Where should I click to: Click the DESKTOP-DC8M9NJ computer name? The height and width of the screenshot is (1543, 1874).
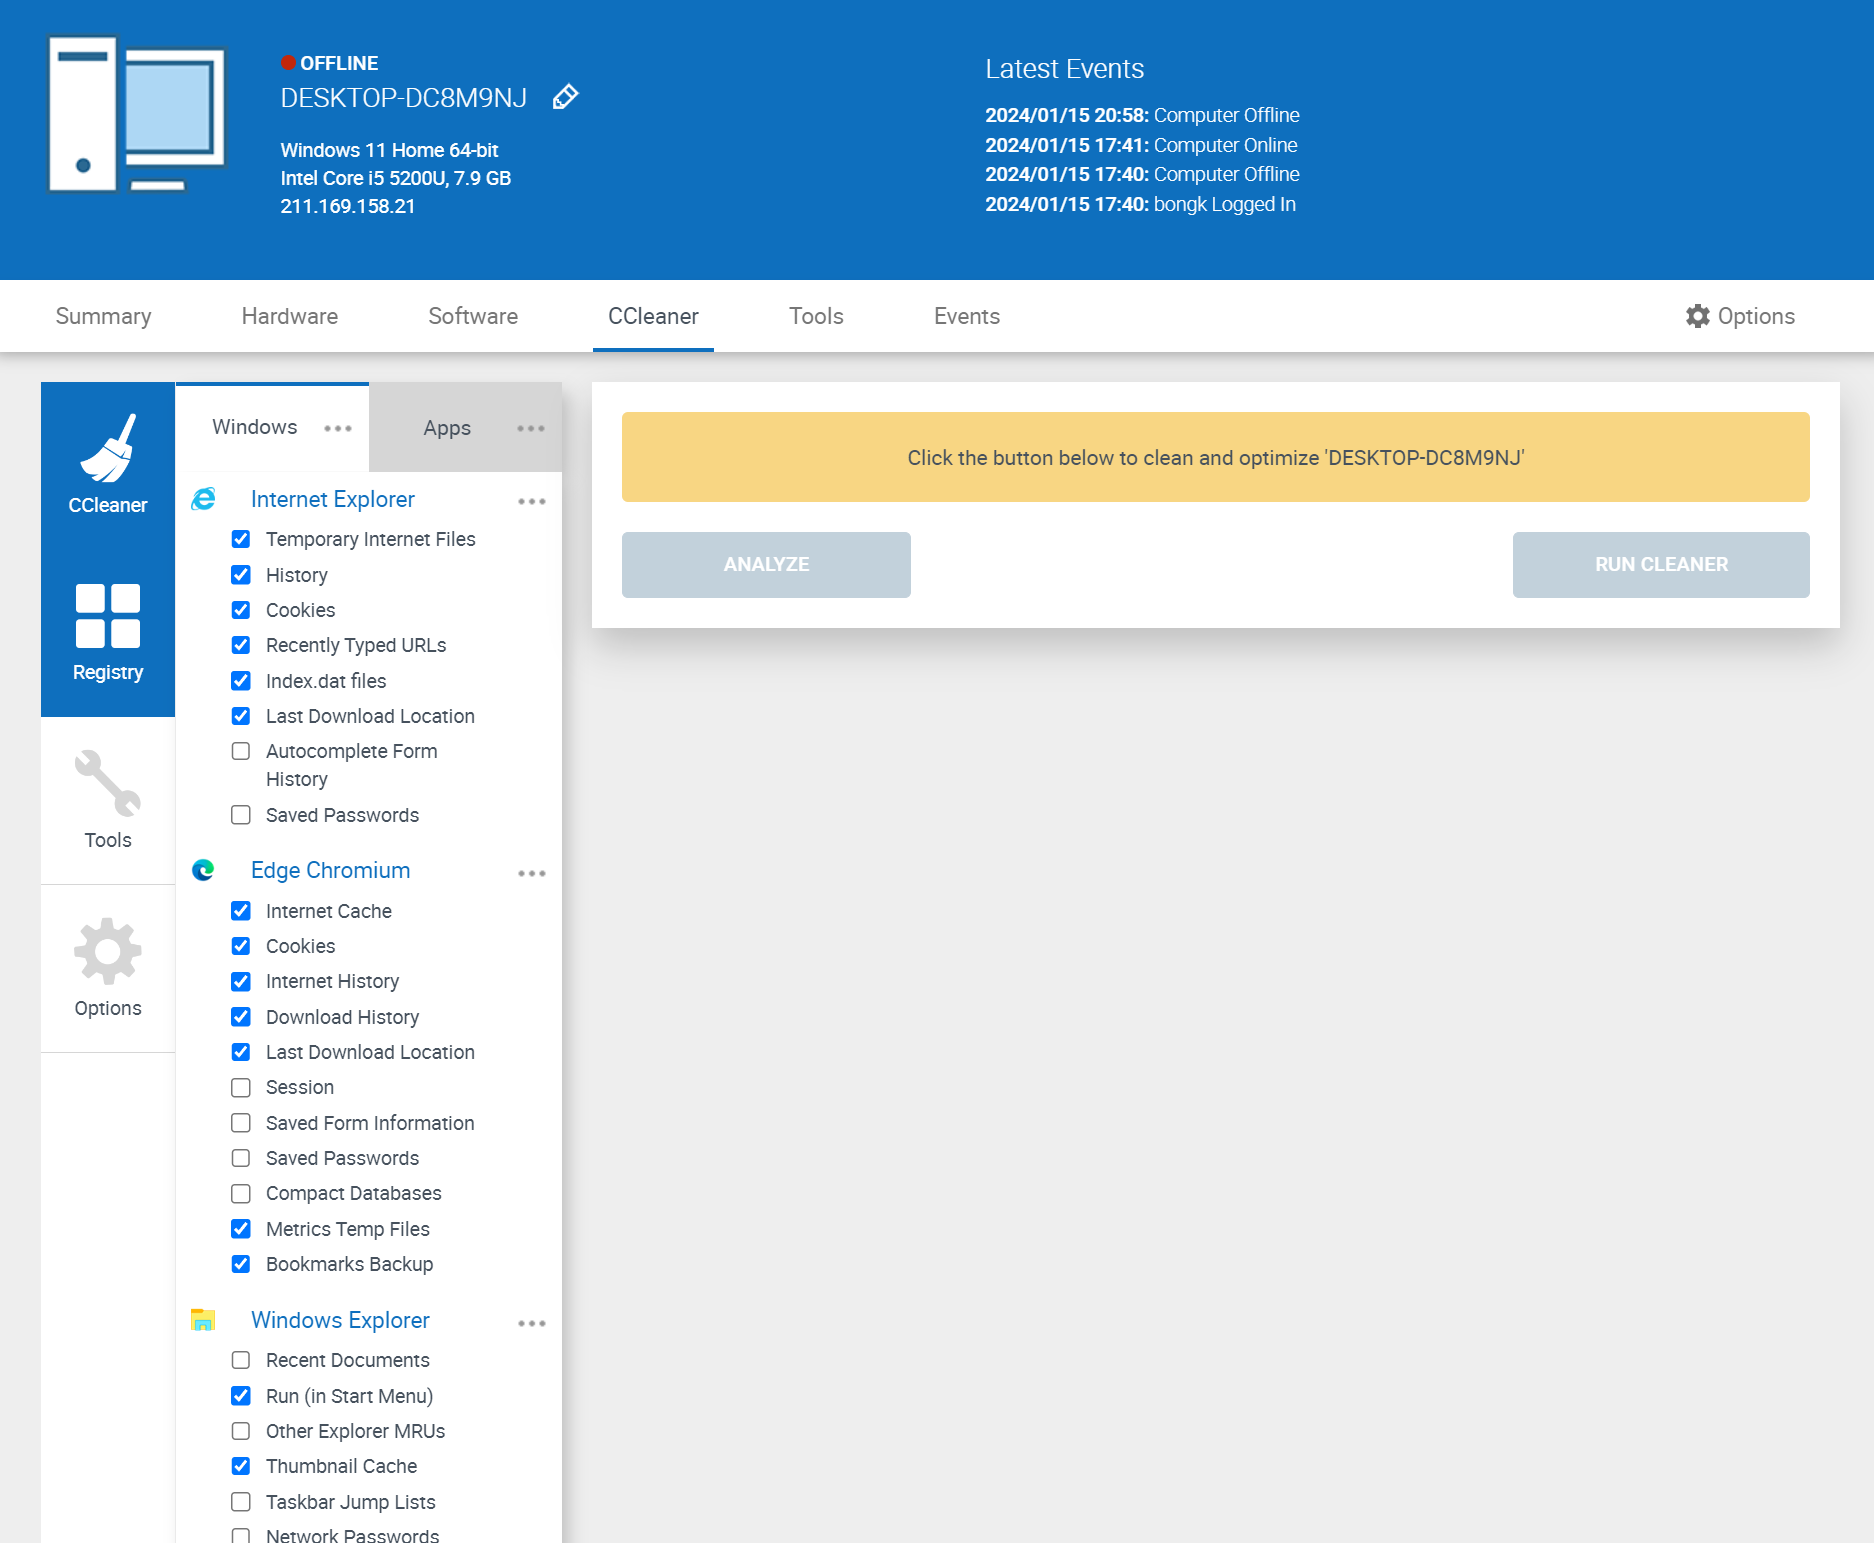click(404, 98)
